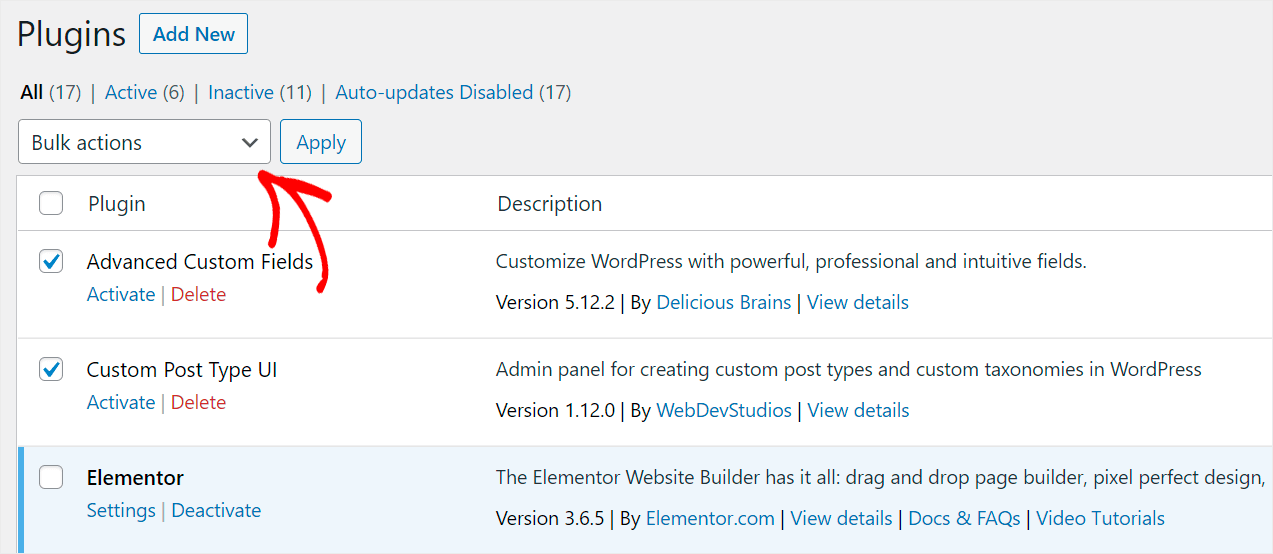Click the Advanced Custom Fields plugin name
Viewport: 1273px width, 554px height.
[200, 262]
